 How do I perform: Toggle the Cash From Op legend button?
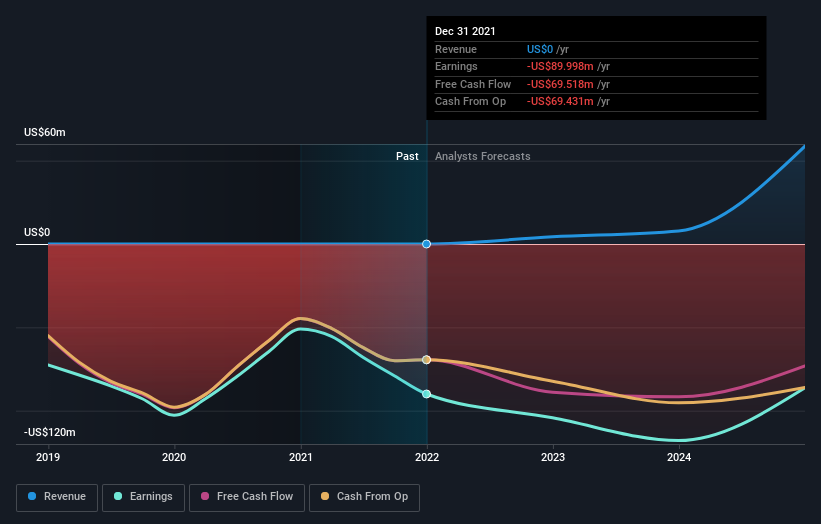(364, 497)
